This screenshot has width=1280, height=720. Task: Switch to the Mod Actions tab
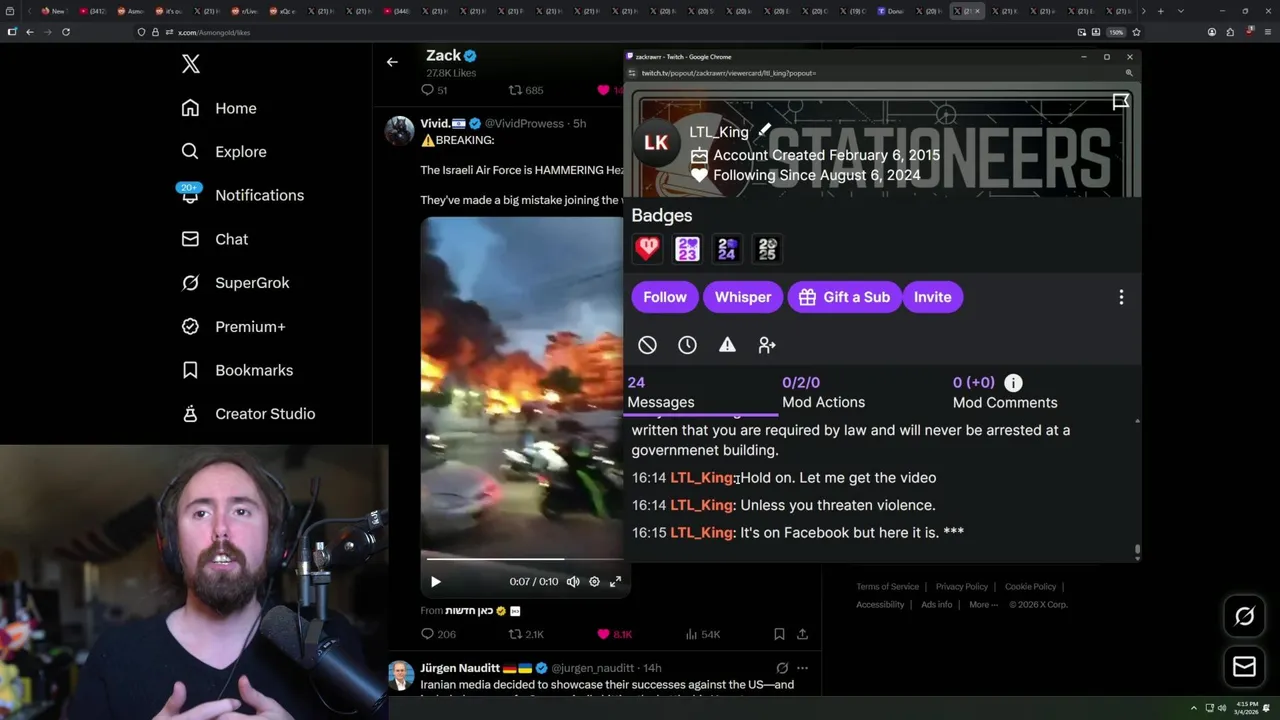(823, 392)
